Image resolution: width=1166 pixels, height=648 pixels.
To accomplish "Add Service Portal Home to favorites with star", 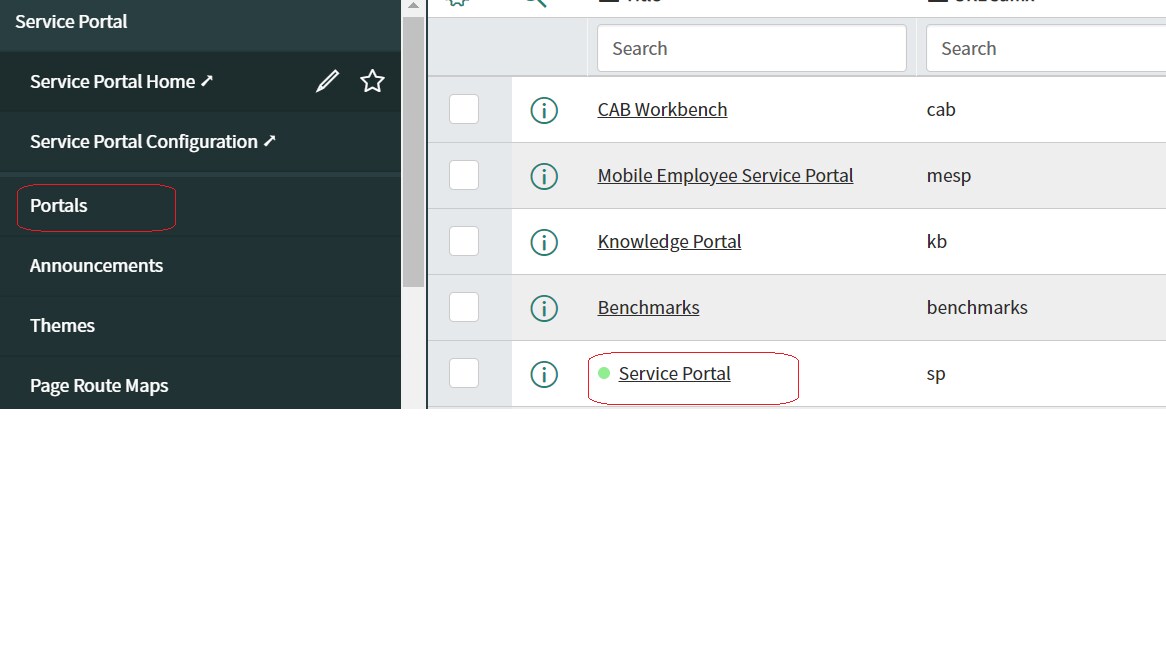I will pos(373,81).
